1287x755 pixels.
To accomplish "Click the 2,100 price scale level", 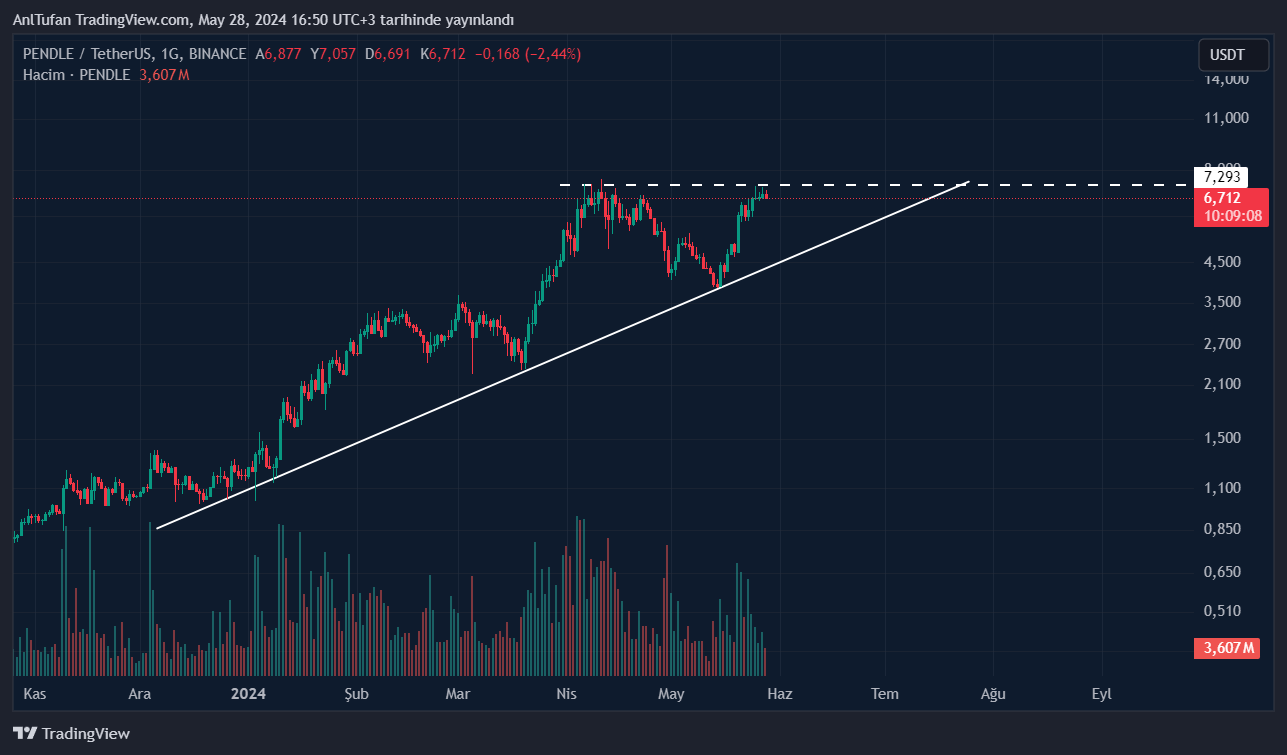I will (x=1226, y=384).
